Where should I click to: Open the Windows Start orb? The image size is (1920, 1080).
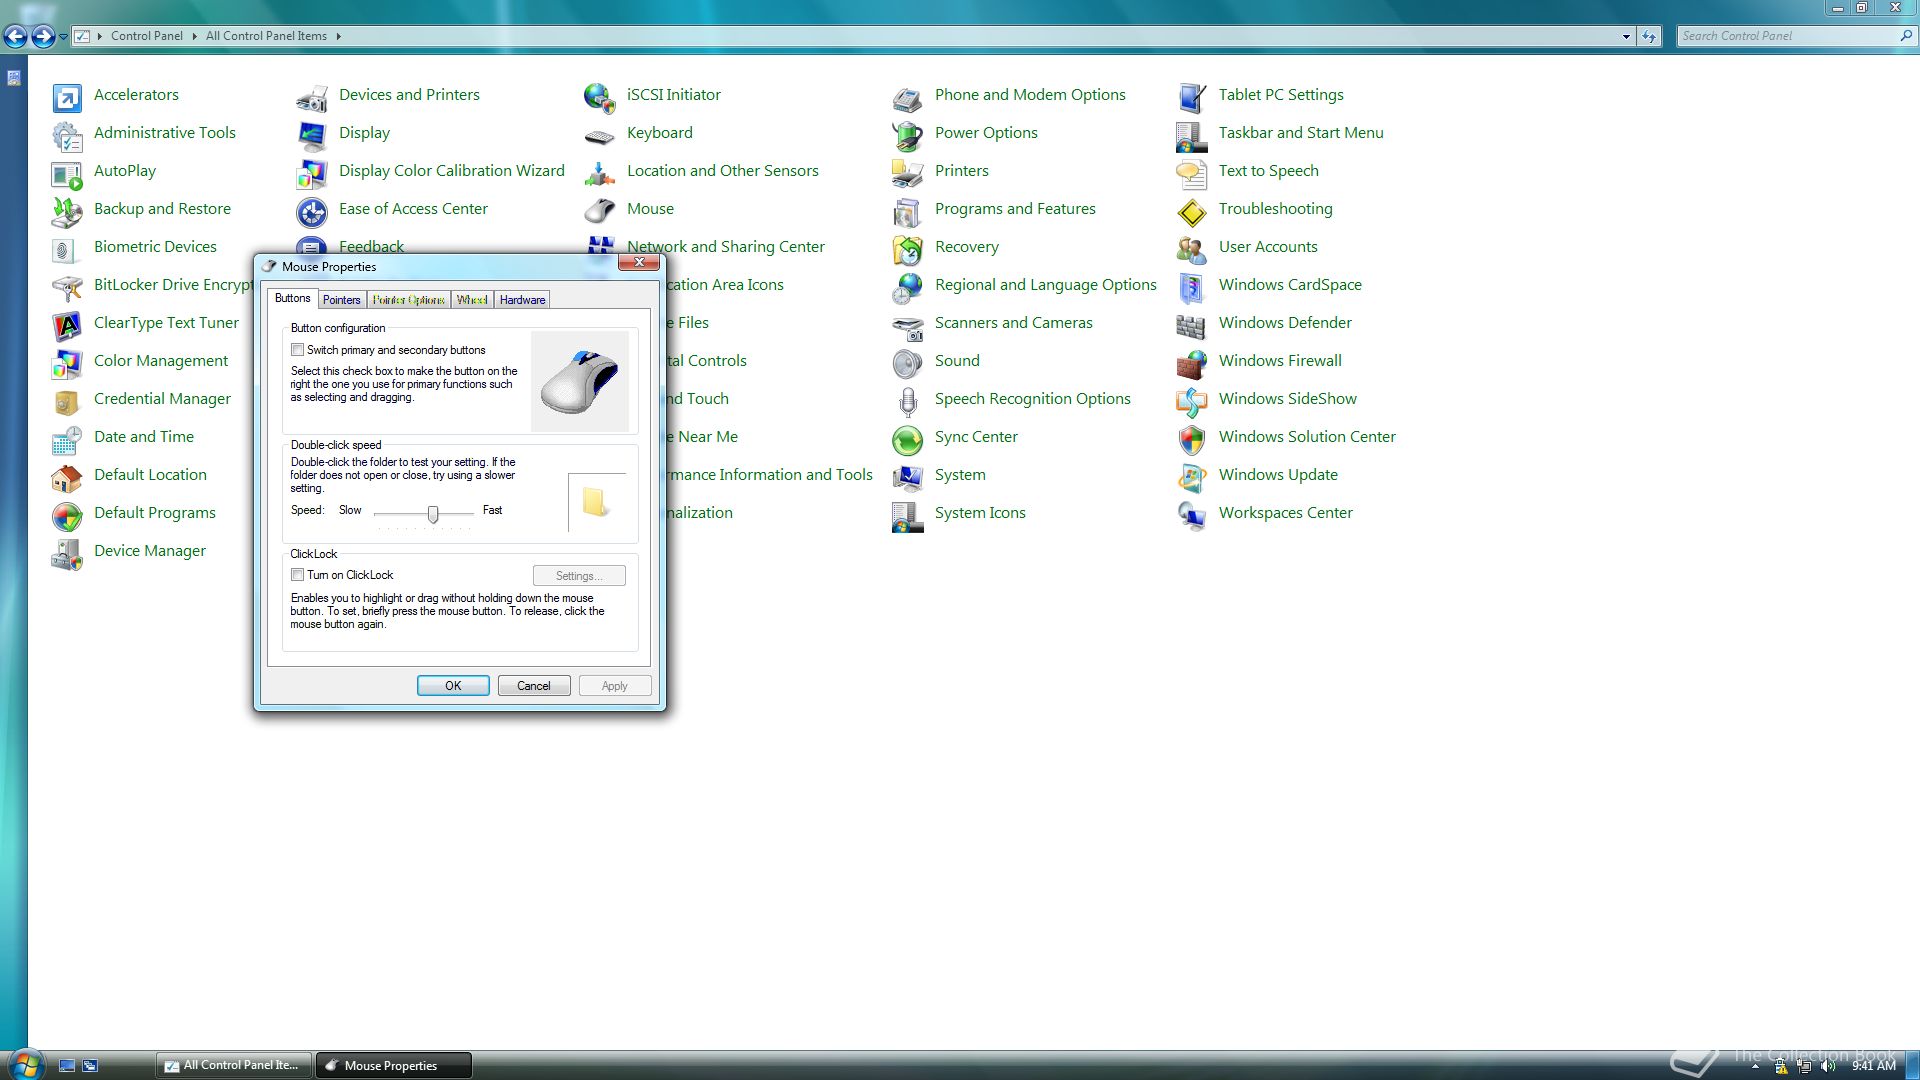pos(25,1065)
